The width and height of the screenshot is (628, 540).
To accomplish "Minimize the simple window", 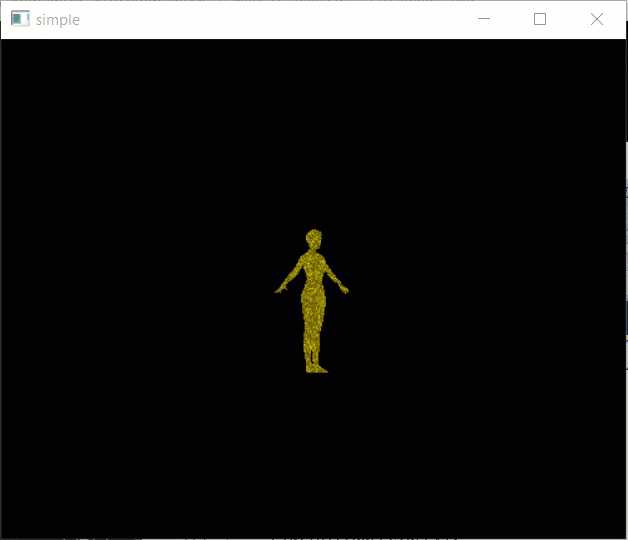I will tap(484, 19).
